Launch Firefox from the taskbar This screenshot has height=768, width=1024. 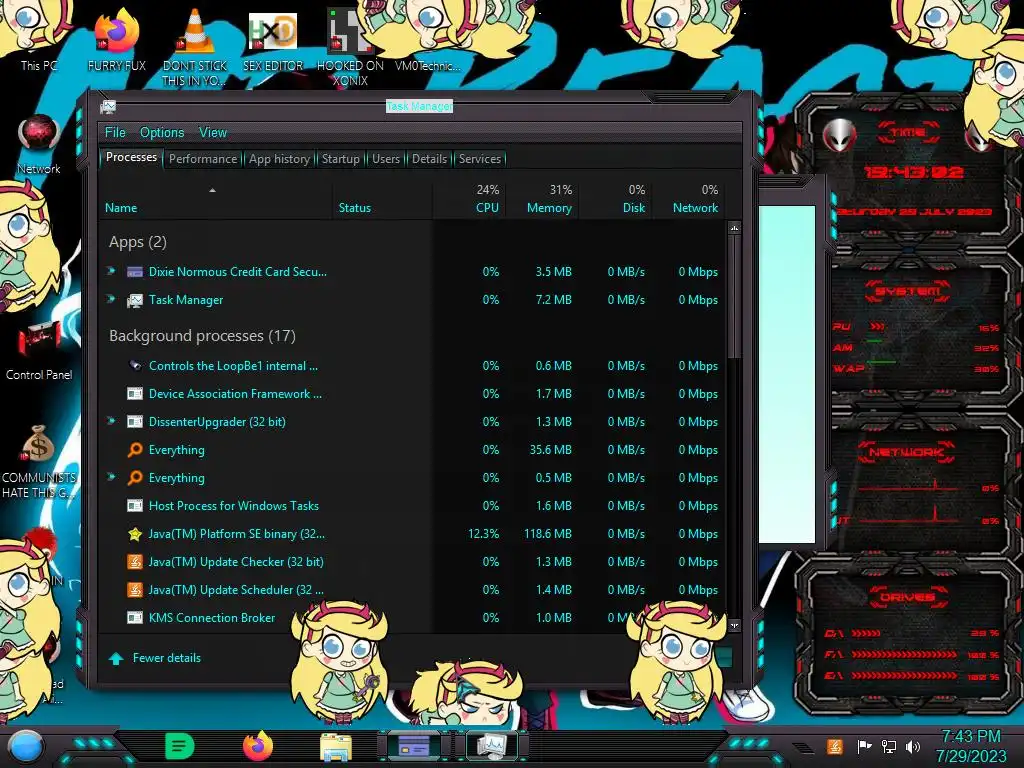tap(258, 746)
